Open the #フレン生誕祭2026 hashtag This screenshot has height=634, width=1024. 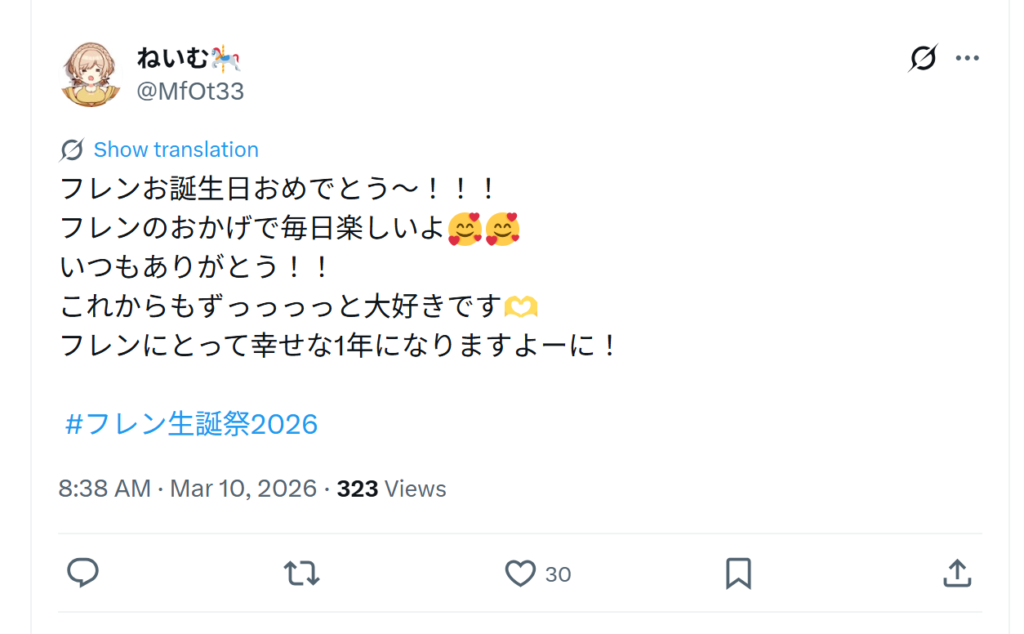pos(191,424)
